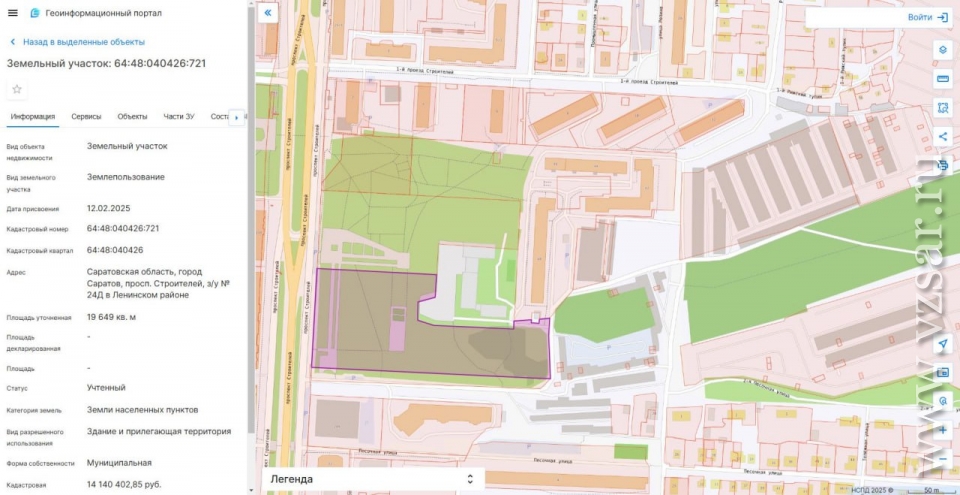The height and width of the screenshot is (495, 960).
Task: Zoom in the map with plus
Action: click(x=943, y=430)
